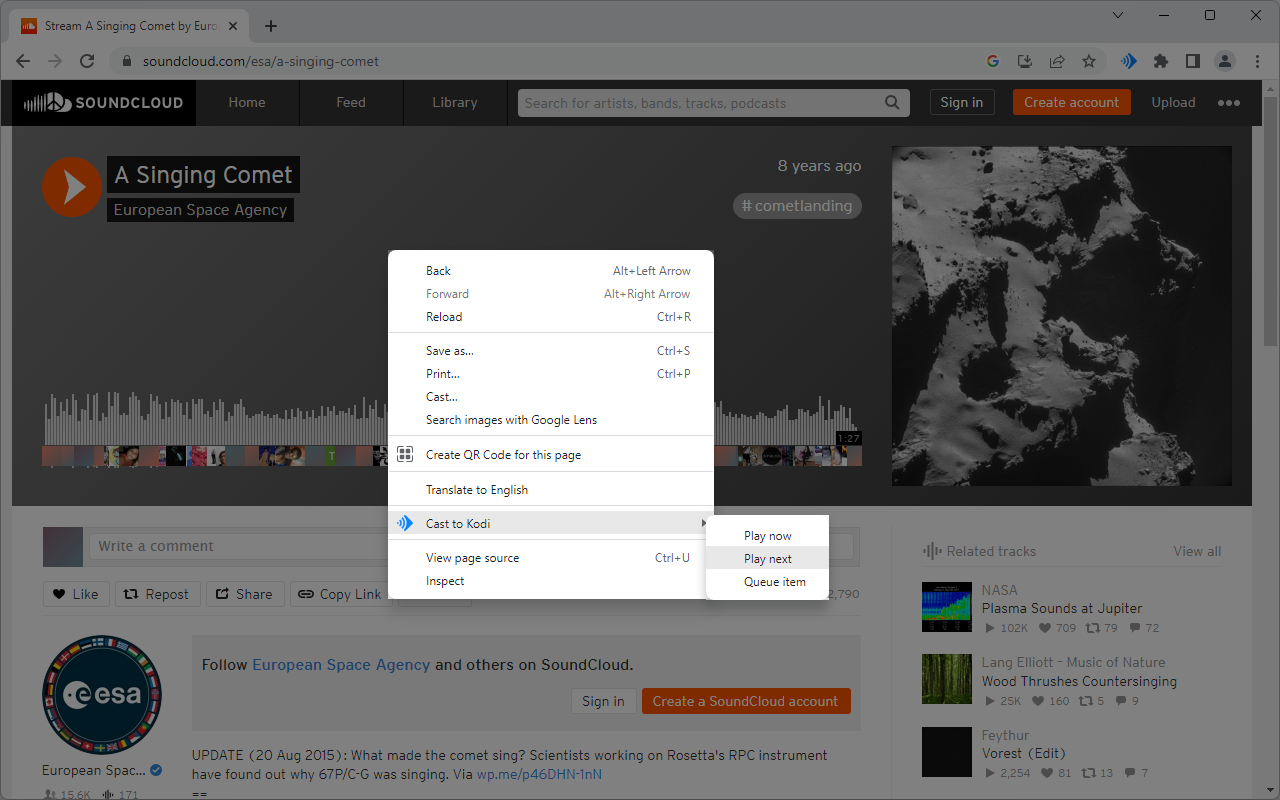Click the SoundCloud logo
This screenshot has height=800, width=1280.
pyautogui.click(x=104, y=102)
